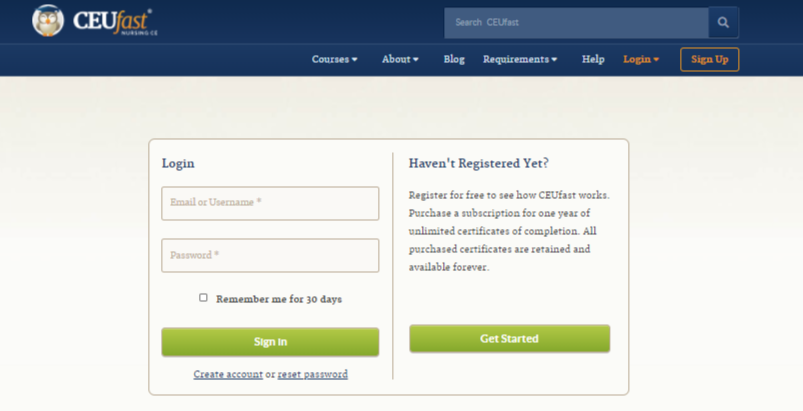The height and width of the screenshot is (411, 803).
Task: Click the green Sign In button
Action: pos(270,342)
